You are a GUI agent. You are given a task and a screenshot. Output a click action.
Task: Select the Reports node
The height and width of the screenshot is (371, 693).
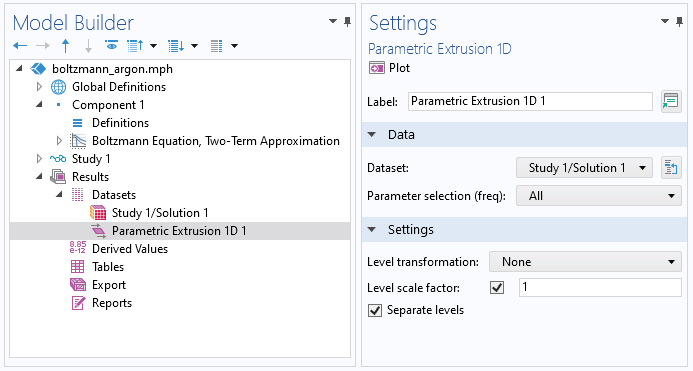pos(112,303)
